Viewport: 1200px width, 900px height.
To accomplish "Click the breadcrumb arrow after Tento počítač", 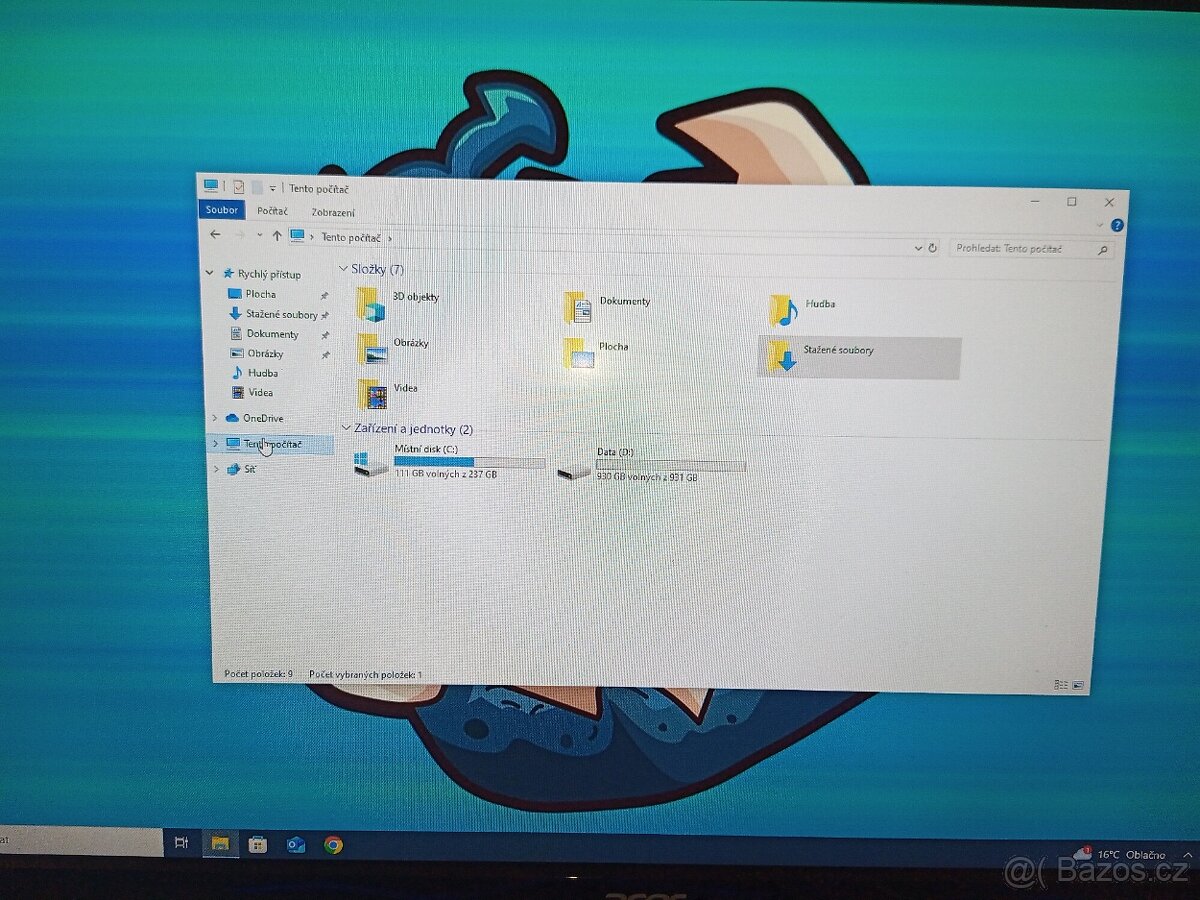I will (x=389, y=239).
